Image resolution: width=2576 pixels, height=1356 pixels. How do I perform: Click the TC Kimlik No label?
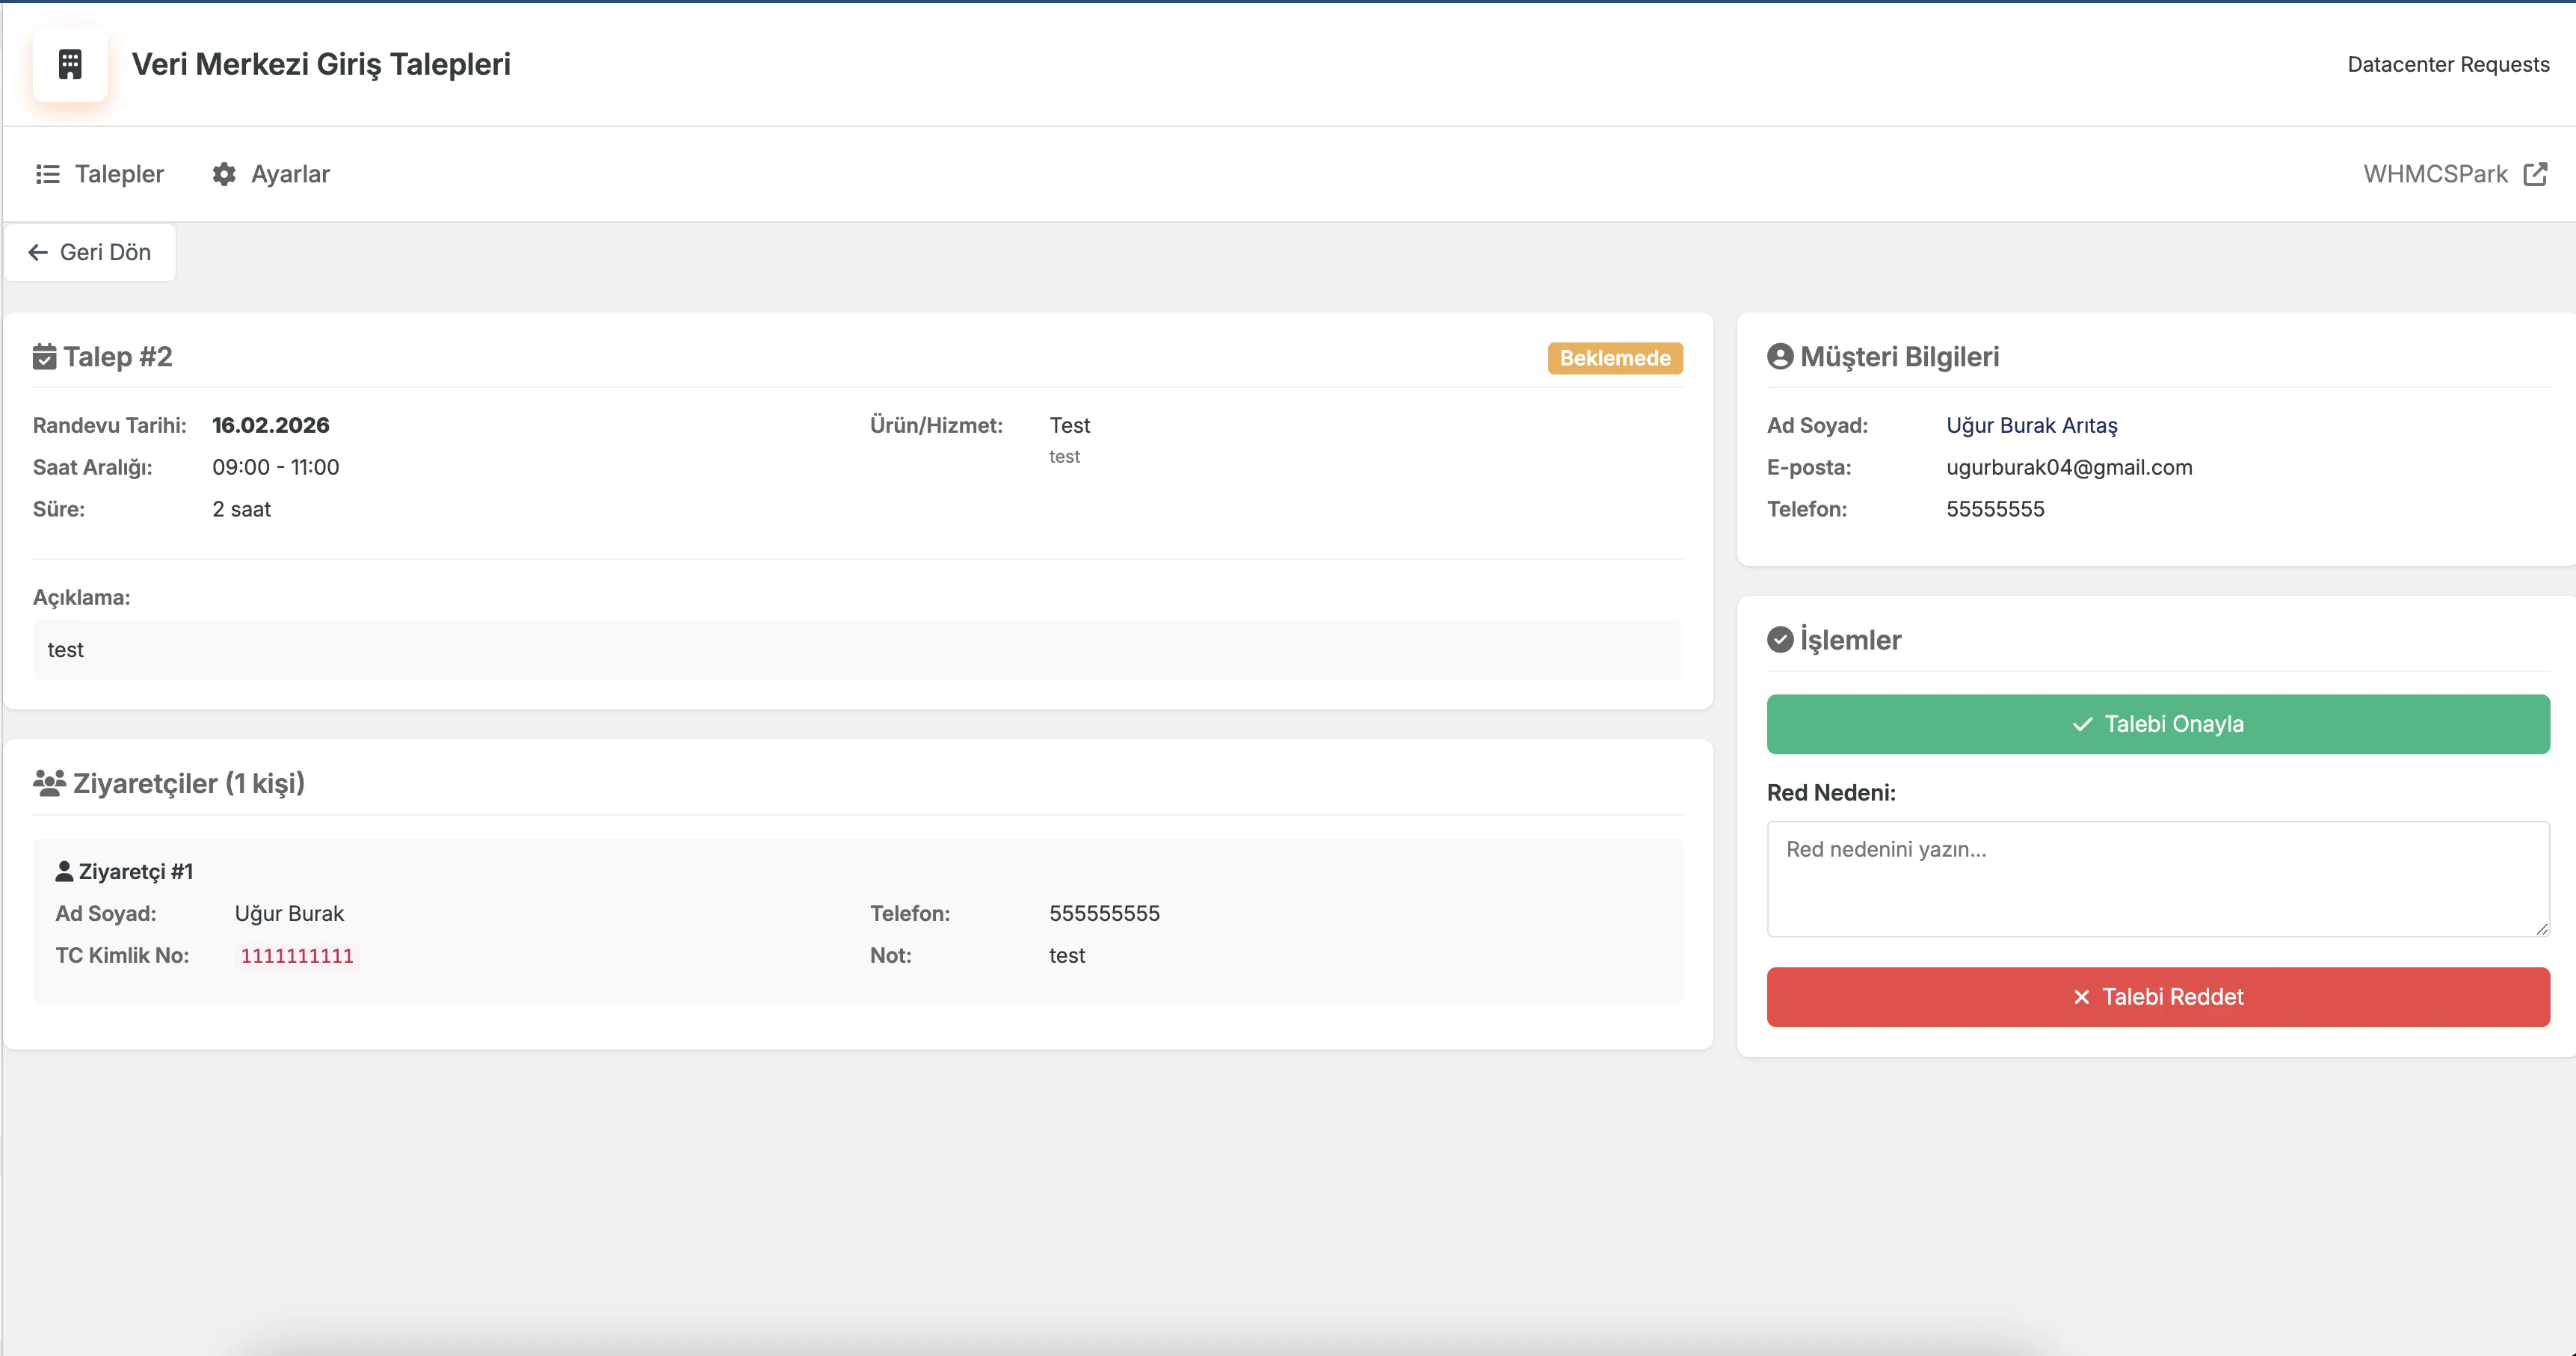click(122, 955)
